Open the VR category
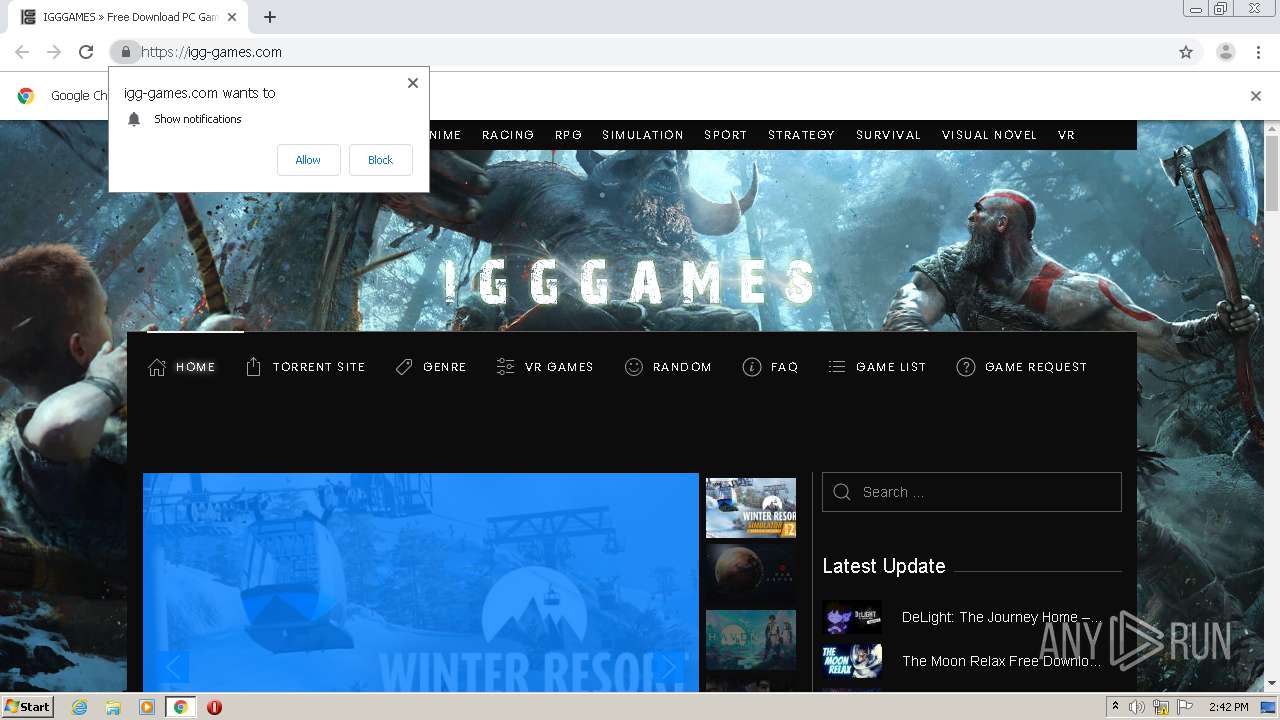This screenshot has height=720, width=1280. 1066,135
